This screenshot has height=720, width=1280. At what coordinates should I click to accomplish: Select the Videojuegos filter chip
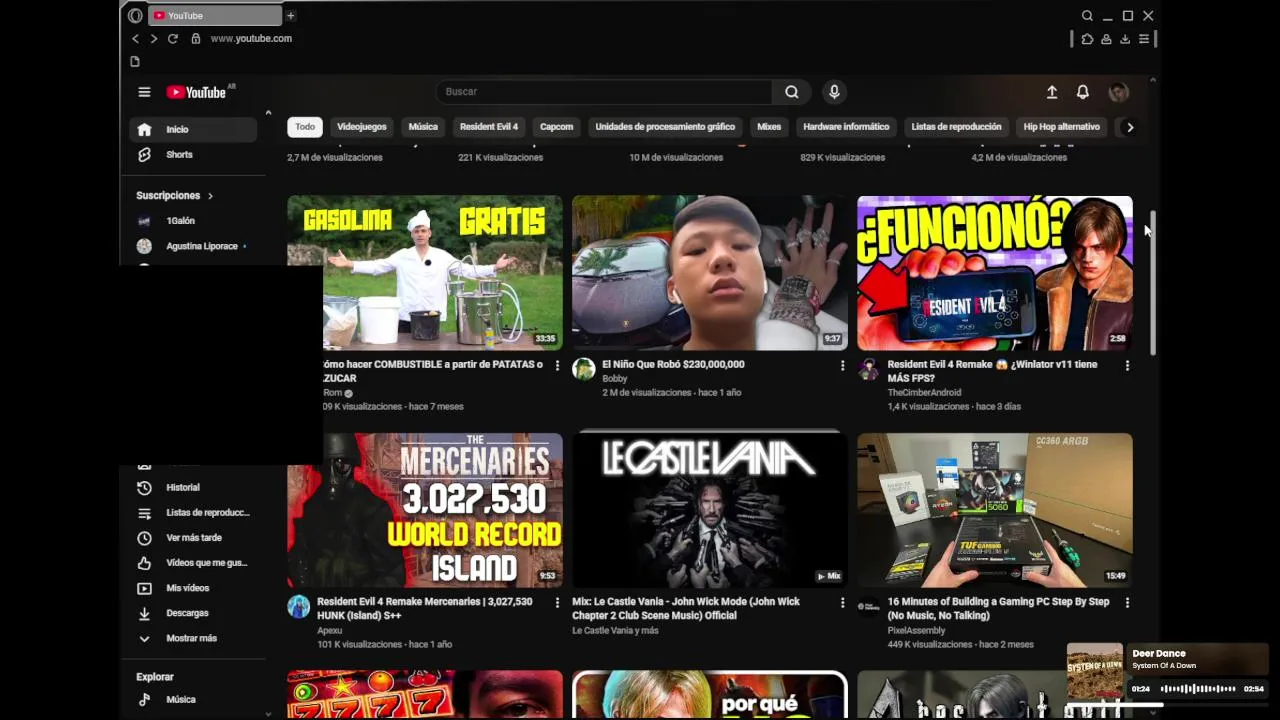tap(361, 127)
